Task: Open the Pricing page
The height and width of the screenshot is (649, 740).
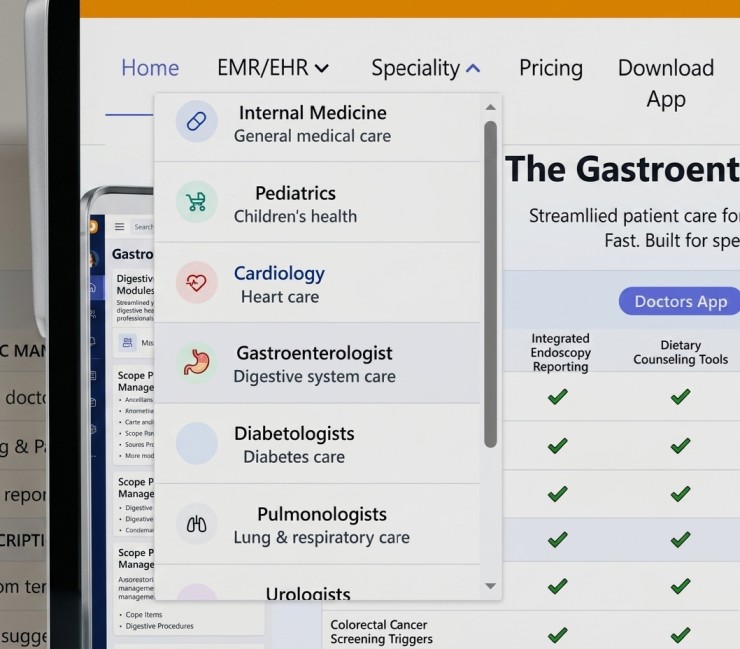Action: coord(551,68)
